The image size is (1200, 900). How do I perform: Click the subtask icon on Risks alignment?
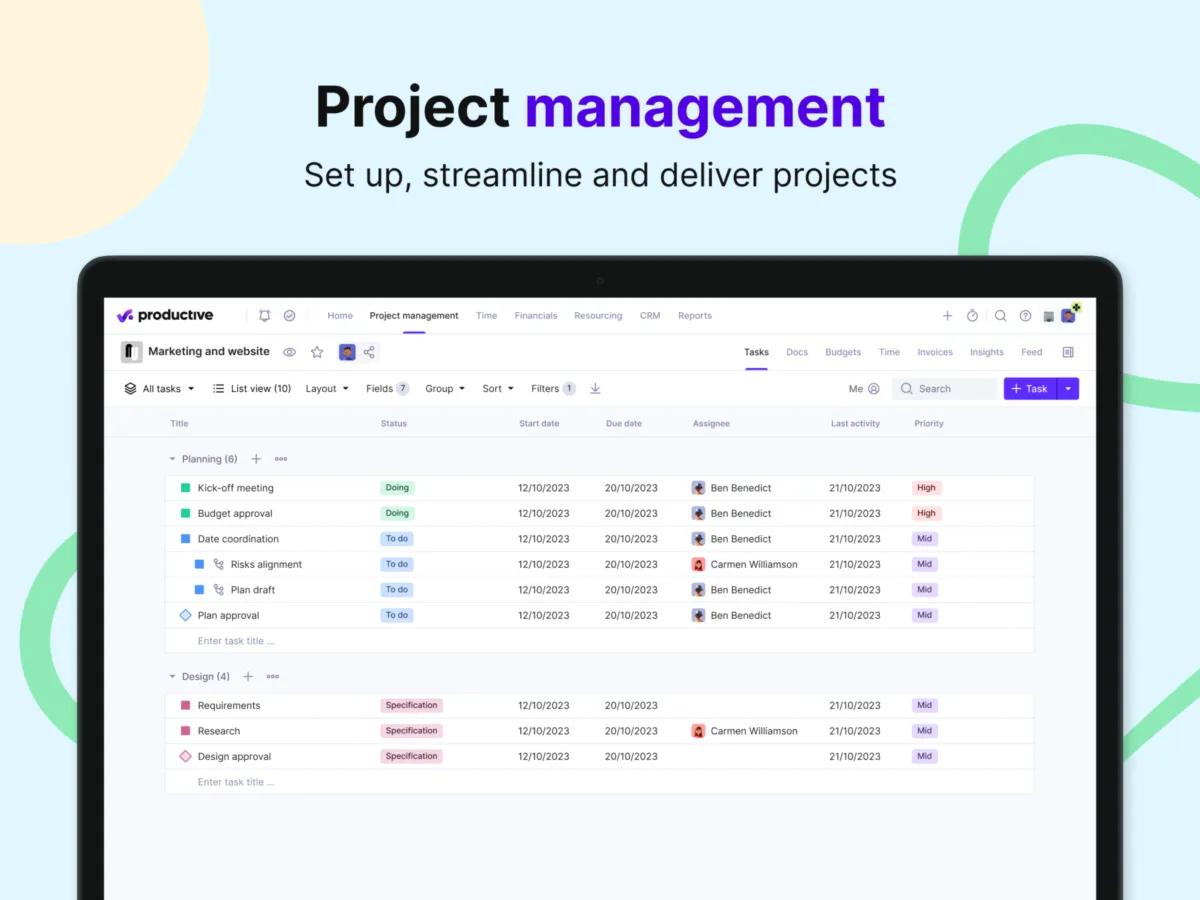(x=219, y=564)
